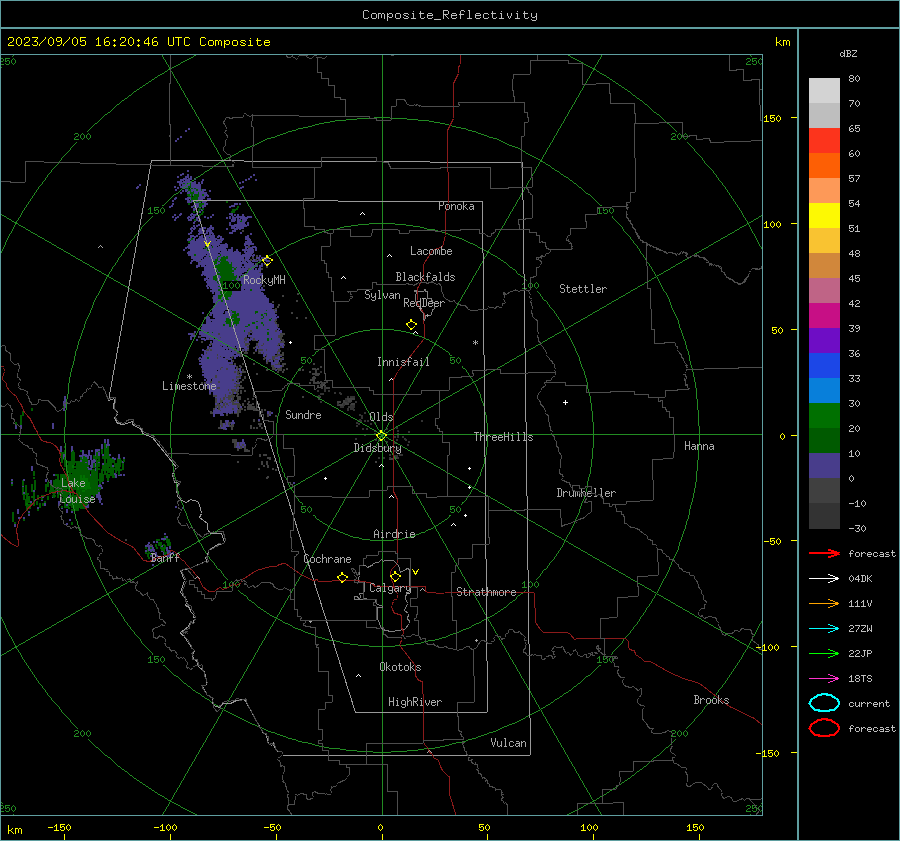900x841 pixels.
Task: Click the Lacombe city label
Action: pyautogui.click(x=431, y=251)
